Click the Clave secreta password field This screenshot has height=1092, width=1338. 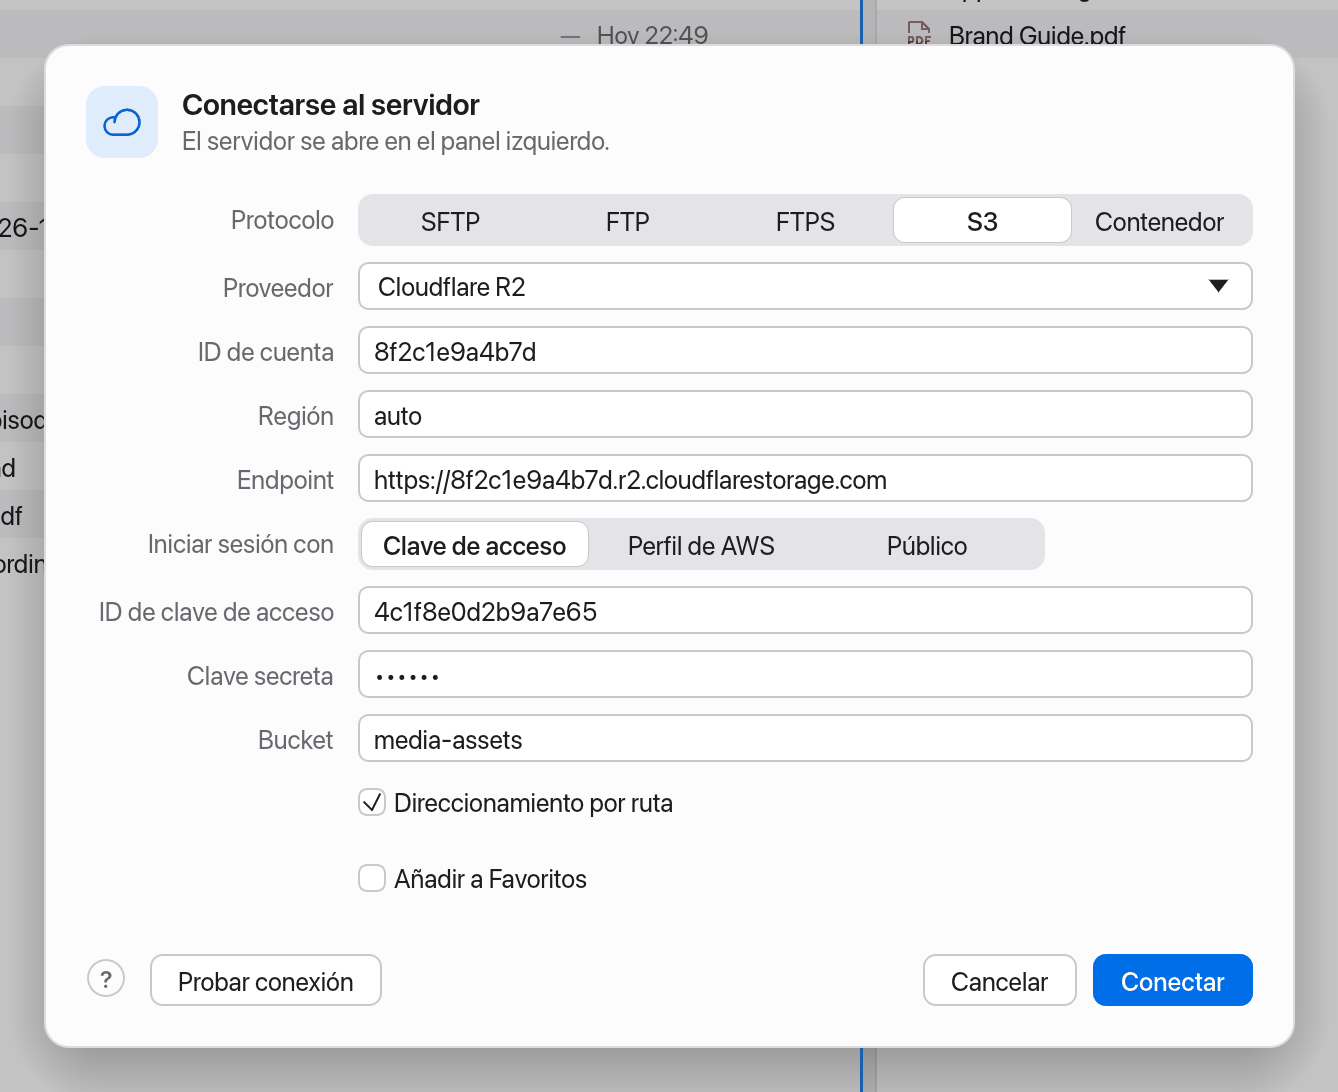pyautogui.click(x=805, y=675)
